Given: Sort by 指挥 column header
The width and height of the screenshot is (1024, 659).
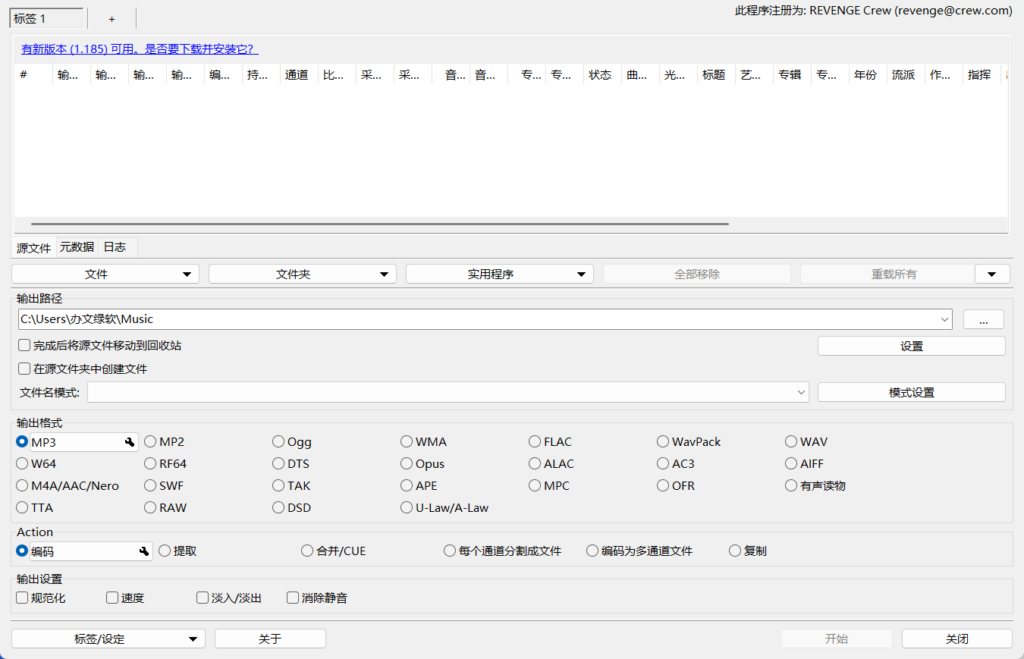Looking at the screenshot, I should (981, 75).
